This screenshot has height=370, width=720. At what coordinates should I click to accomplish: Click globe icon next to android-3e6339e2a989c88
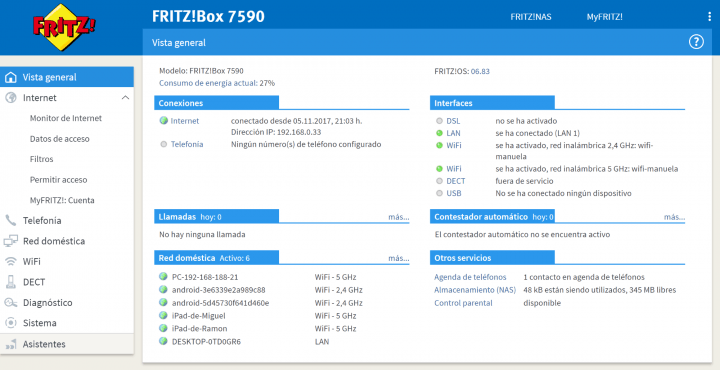(163, 290)
